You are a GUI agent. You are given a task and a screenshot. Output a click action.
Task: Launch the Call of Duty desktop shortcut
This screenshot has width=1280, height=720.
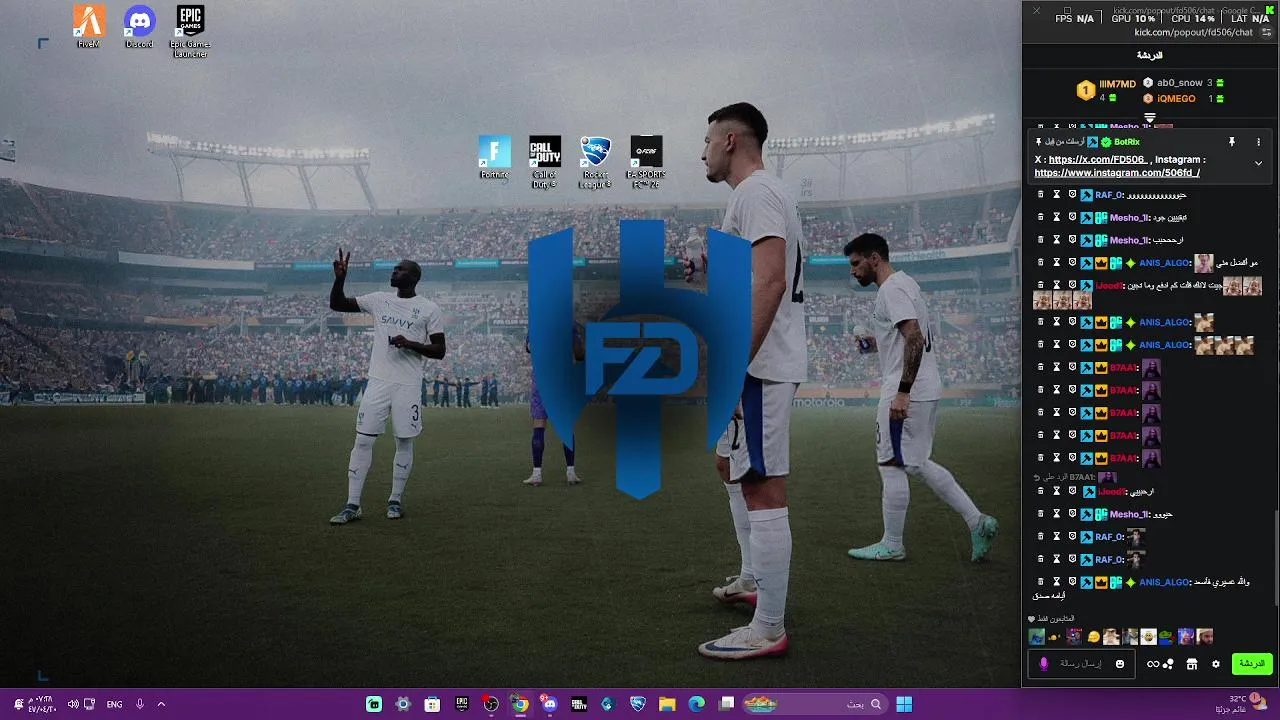point(545,162)
